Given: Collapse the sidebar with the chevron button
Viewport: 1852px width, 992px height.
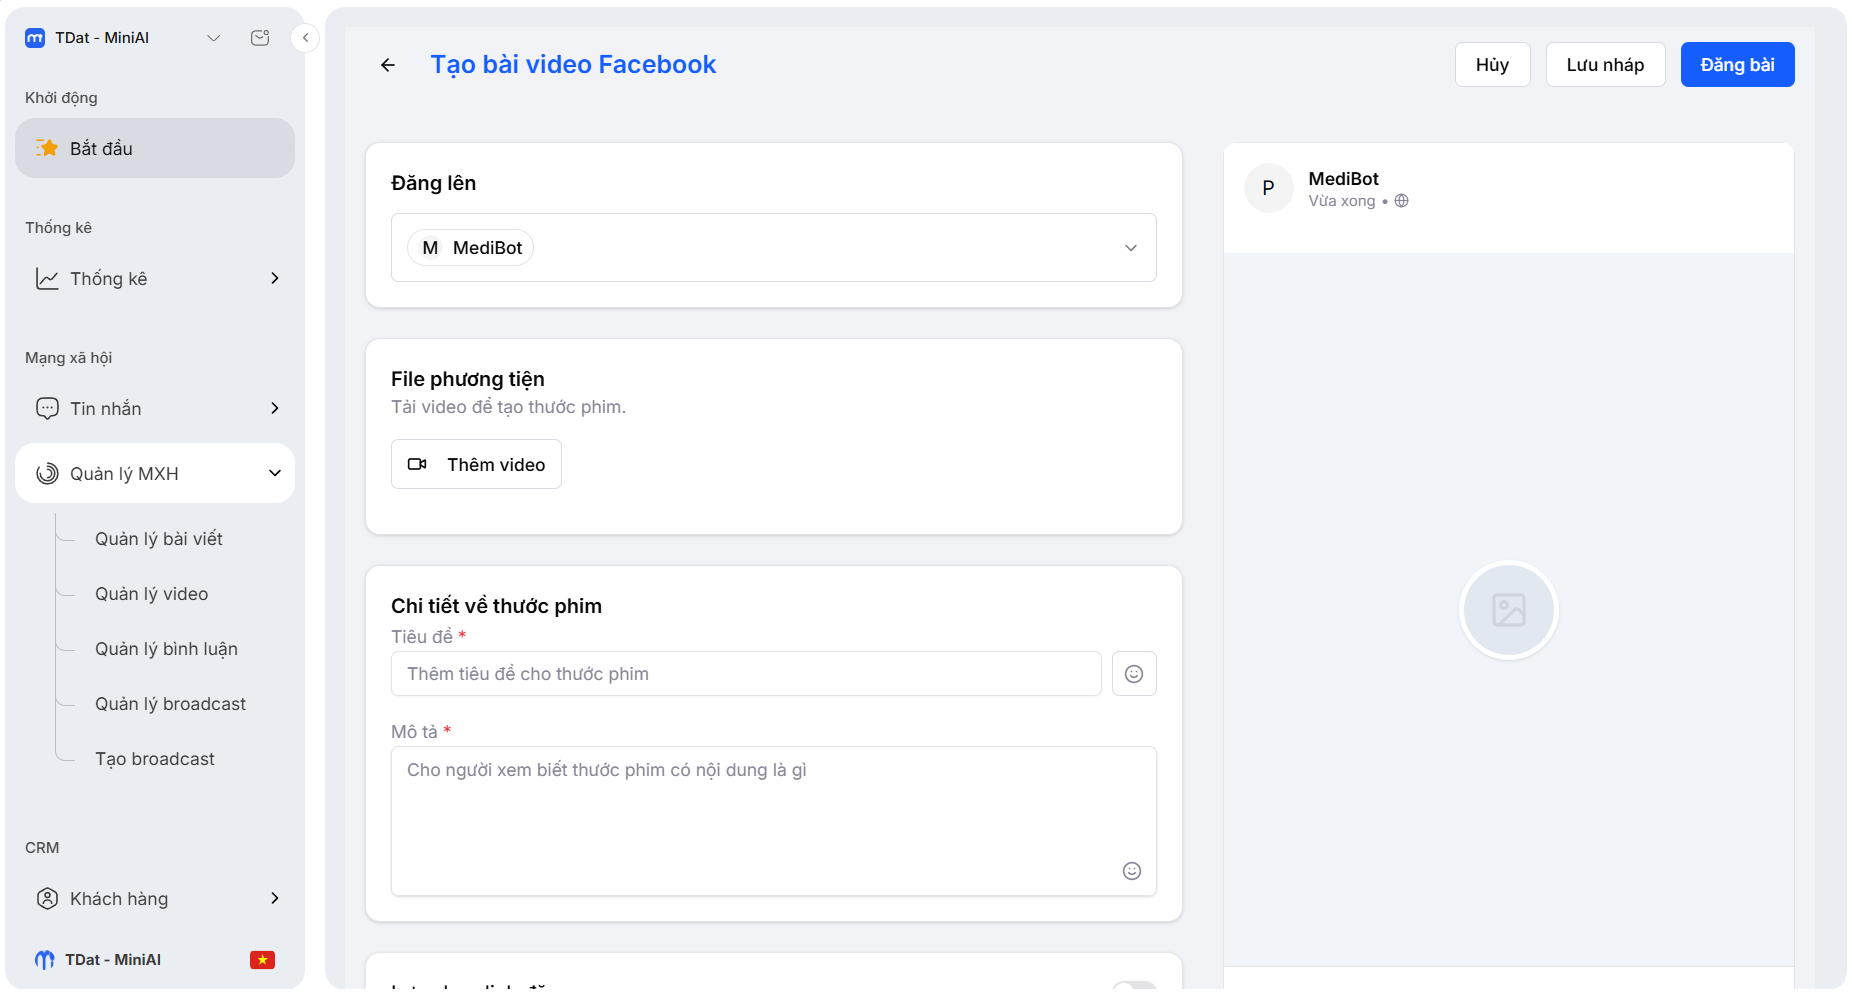Looking at the screenshot, I should coord(305,38).
